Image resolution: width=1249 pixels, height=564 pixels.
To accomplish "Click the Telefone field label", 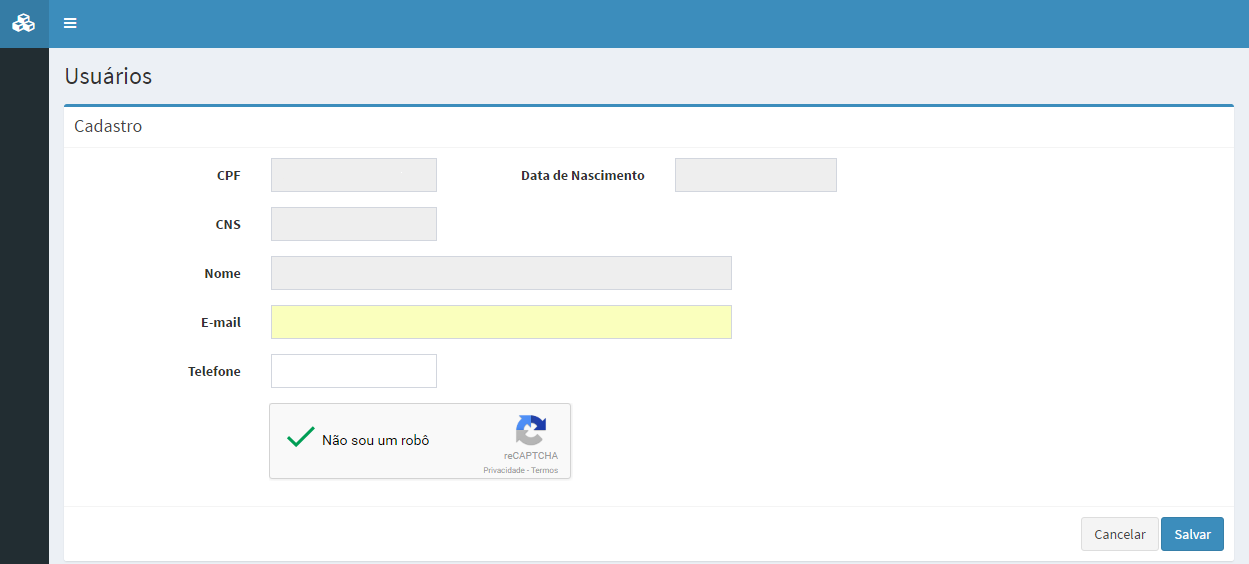I will coord(214,372).
